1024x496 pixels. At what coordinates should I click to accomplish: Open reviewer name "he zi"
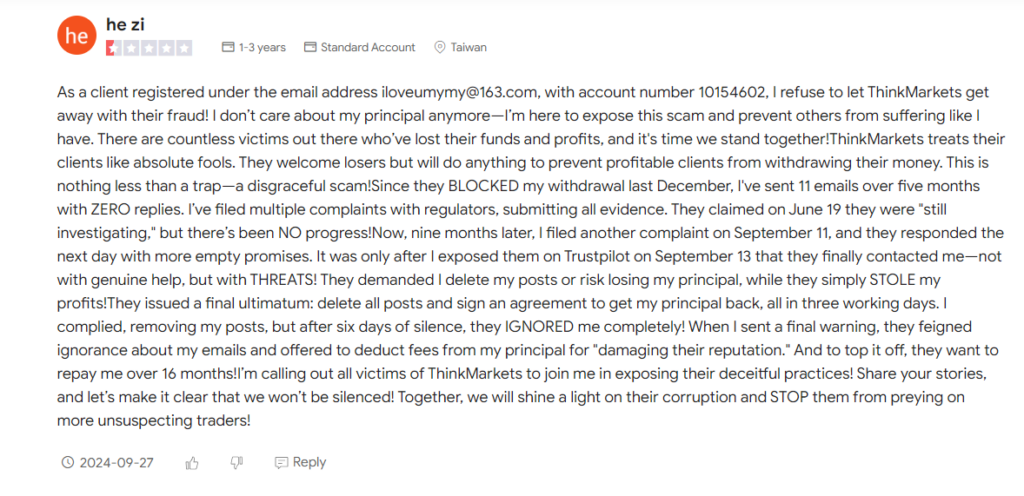[x=124, y=24]
